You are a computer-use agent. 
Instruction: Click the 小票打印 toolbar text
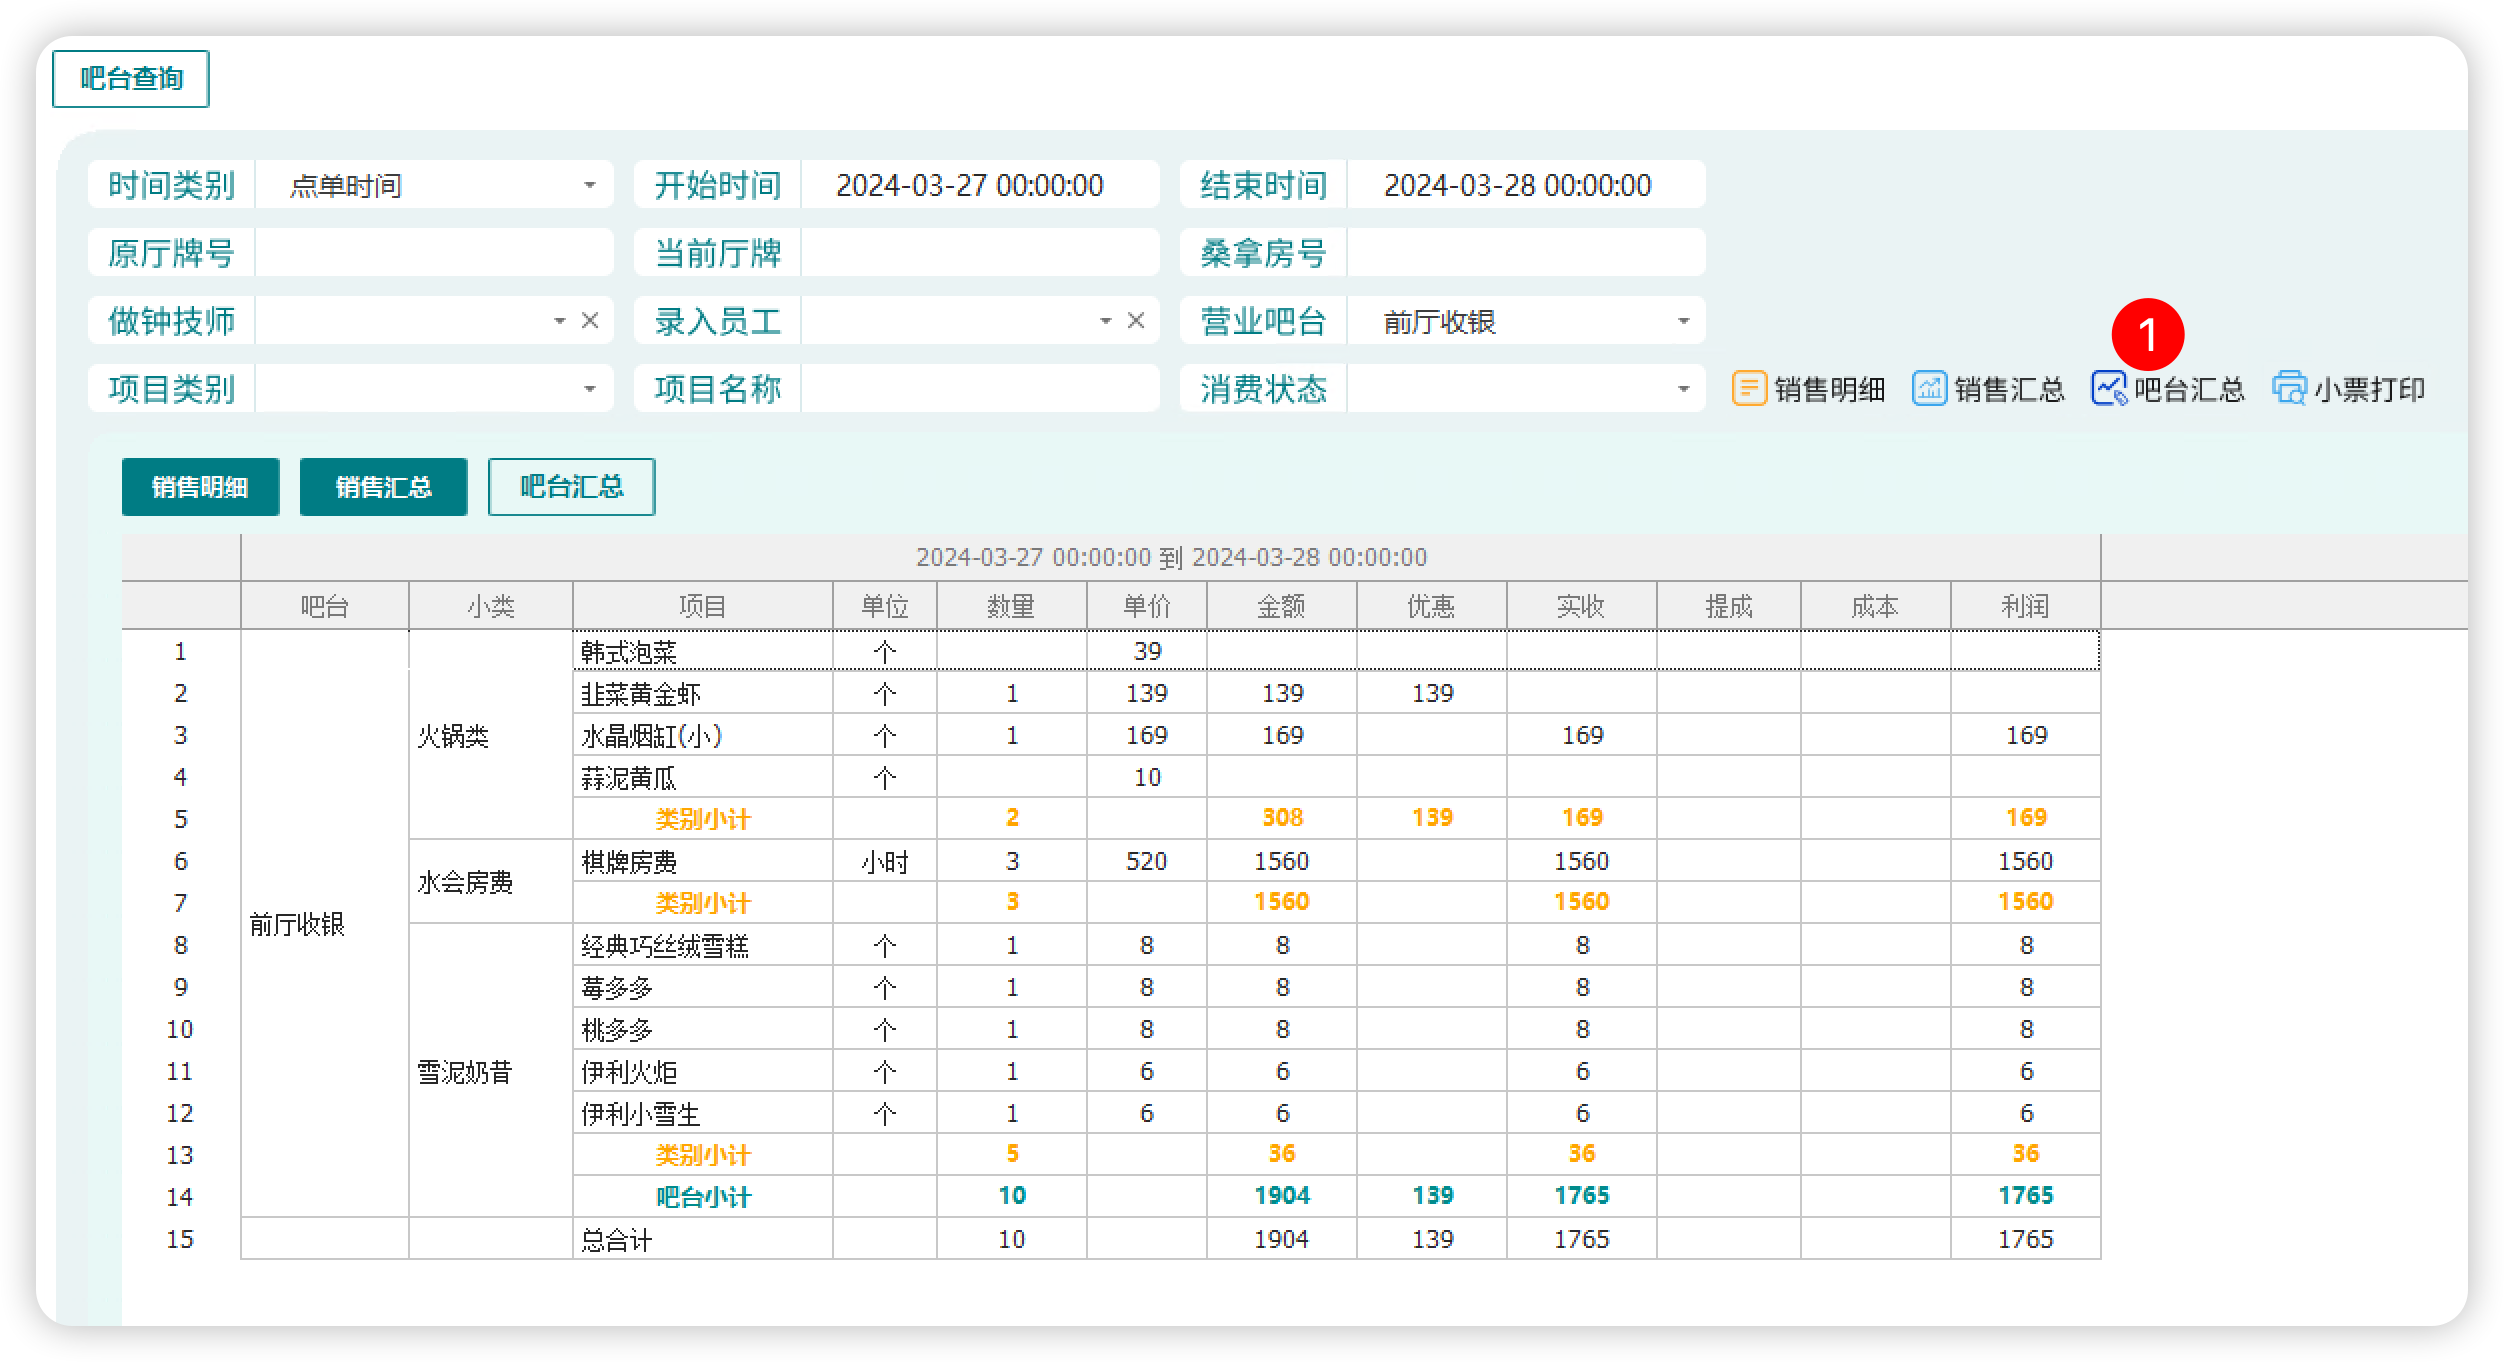point(2370,389)
